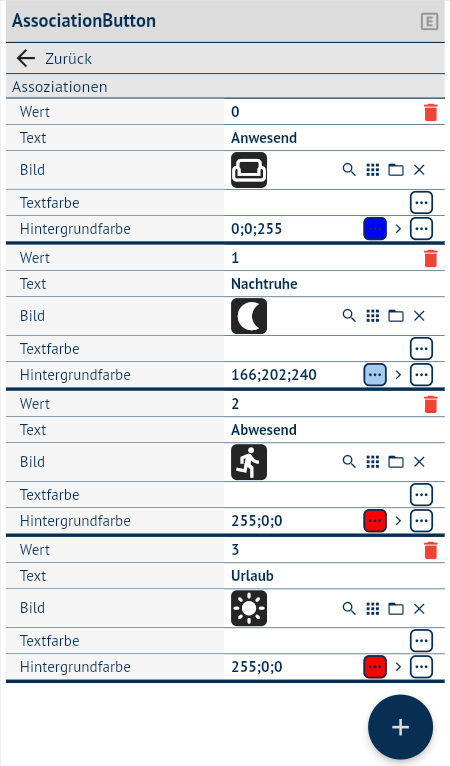450x766 pixels.
Task: Open Textfarbe options for Anwesend entry
Action: pos(421,203)
